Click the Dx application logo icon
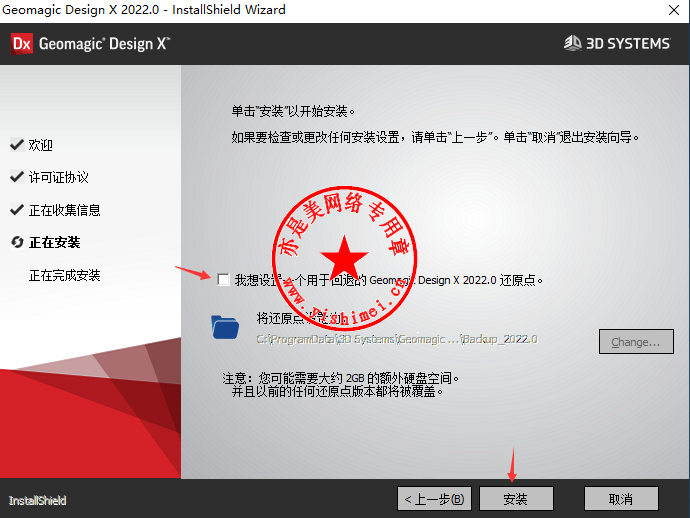 (x=22, y=43)
